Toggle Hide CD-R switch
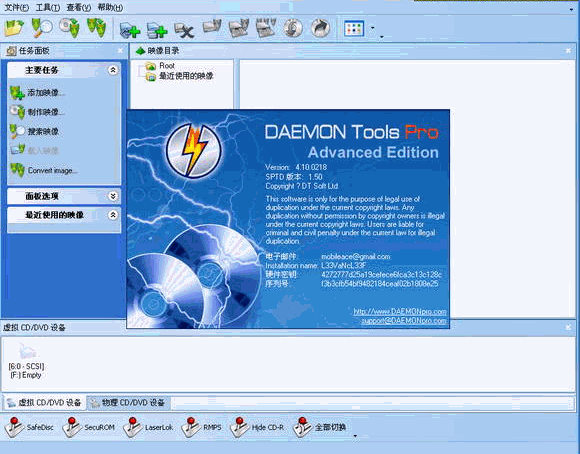 coord(257,427)
